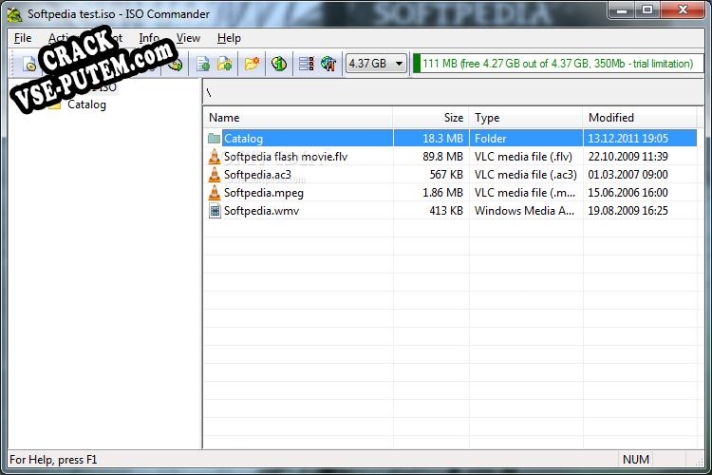The height and width of the screenshot is (475, 712).
Task: Select the file Softpedia.ac3
Action: [x=257, y=175]
